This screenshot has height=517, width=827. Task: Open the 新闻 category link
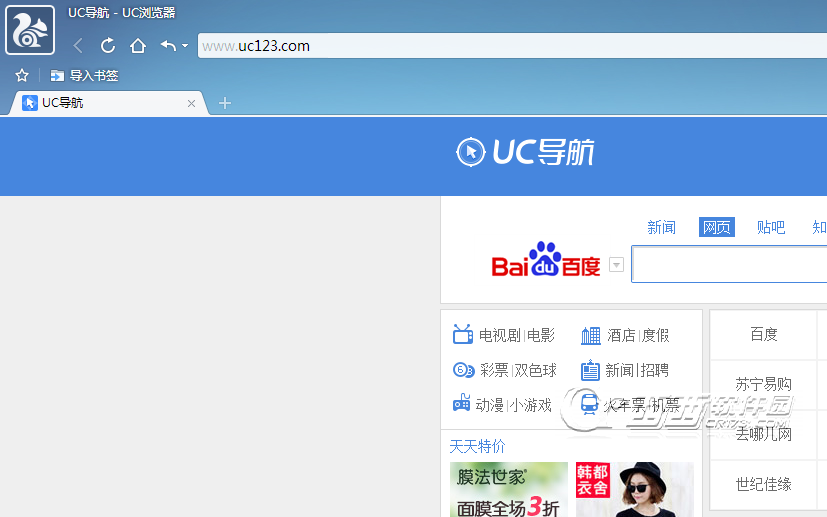[x=619, y=370]
